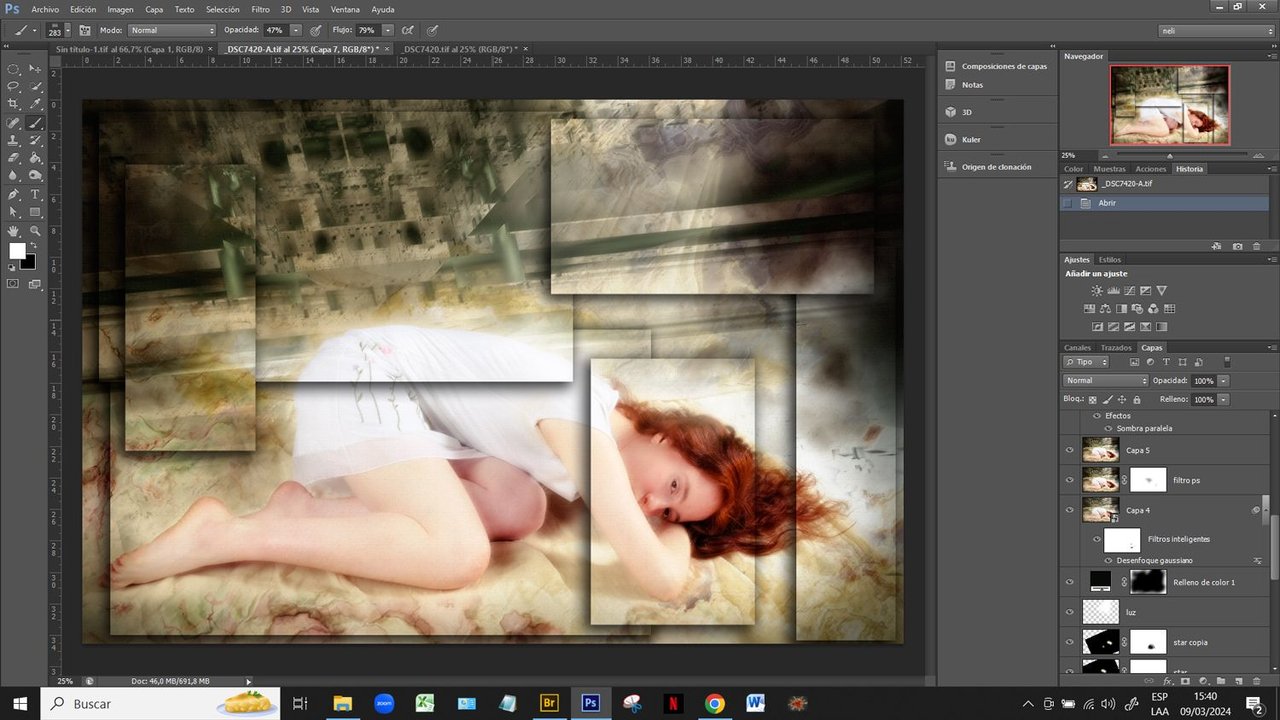Click the Navigator preview thumbnail
The image size is (1280, 720).
[1169, 105]
